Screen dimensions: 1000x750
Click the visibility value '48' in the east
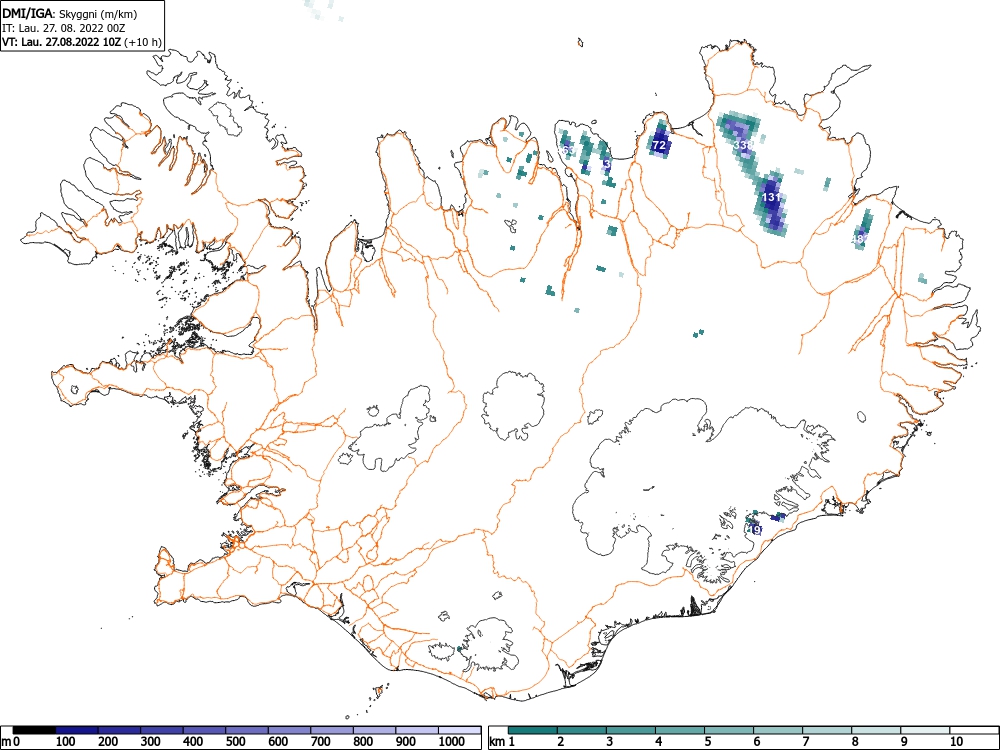point(858,239)
